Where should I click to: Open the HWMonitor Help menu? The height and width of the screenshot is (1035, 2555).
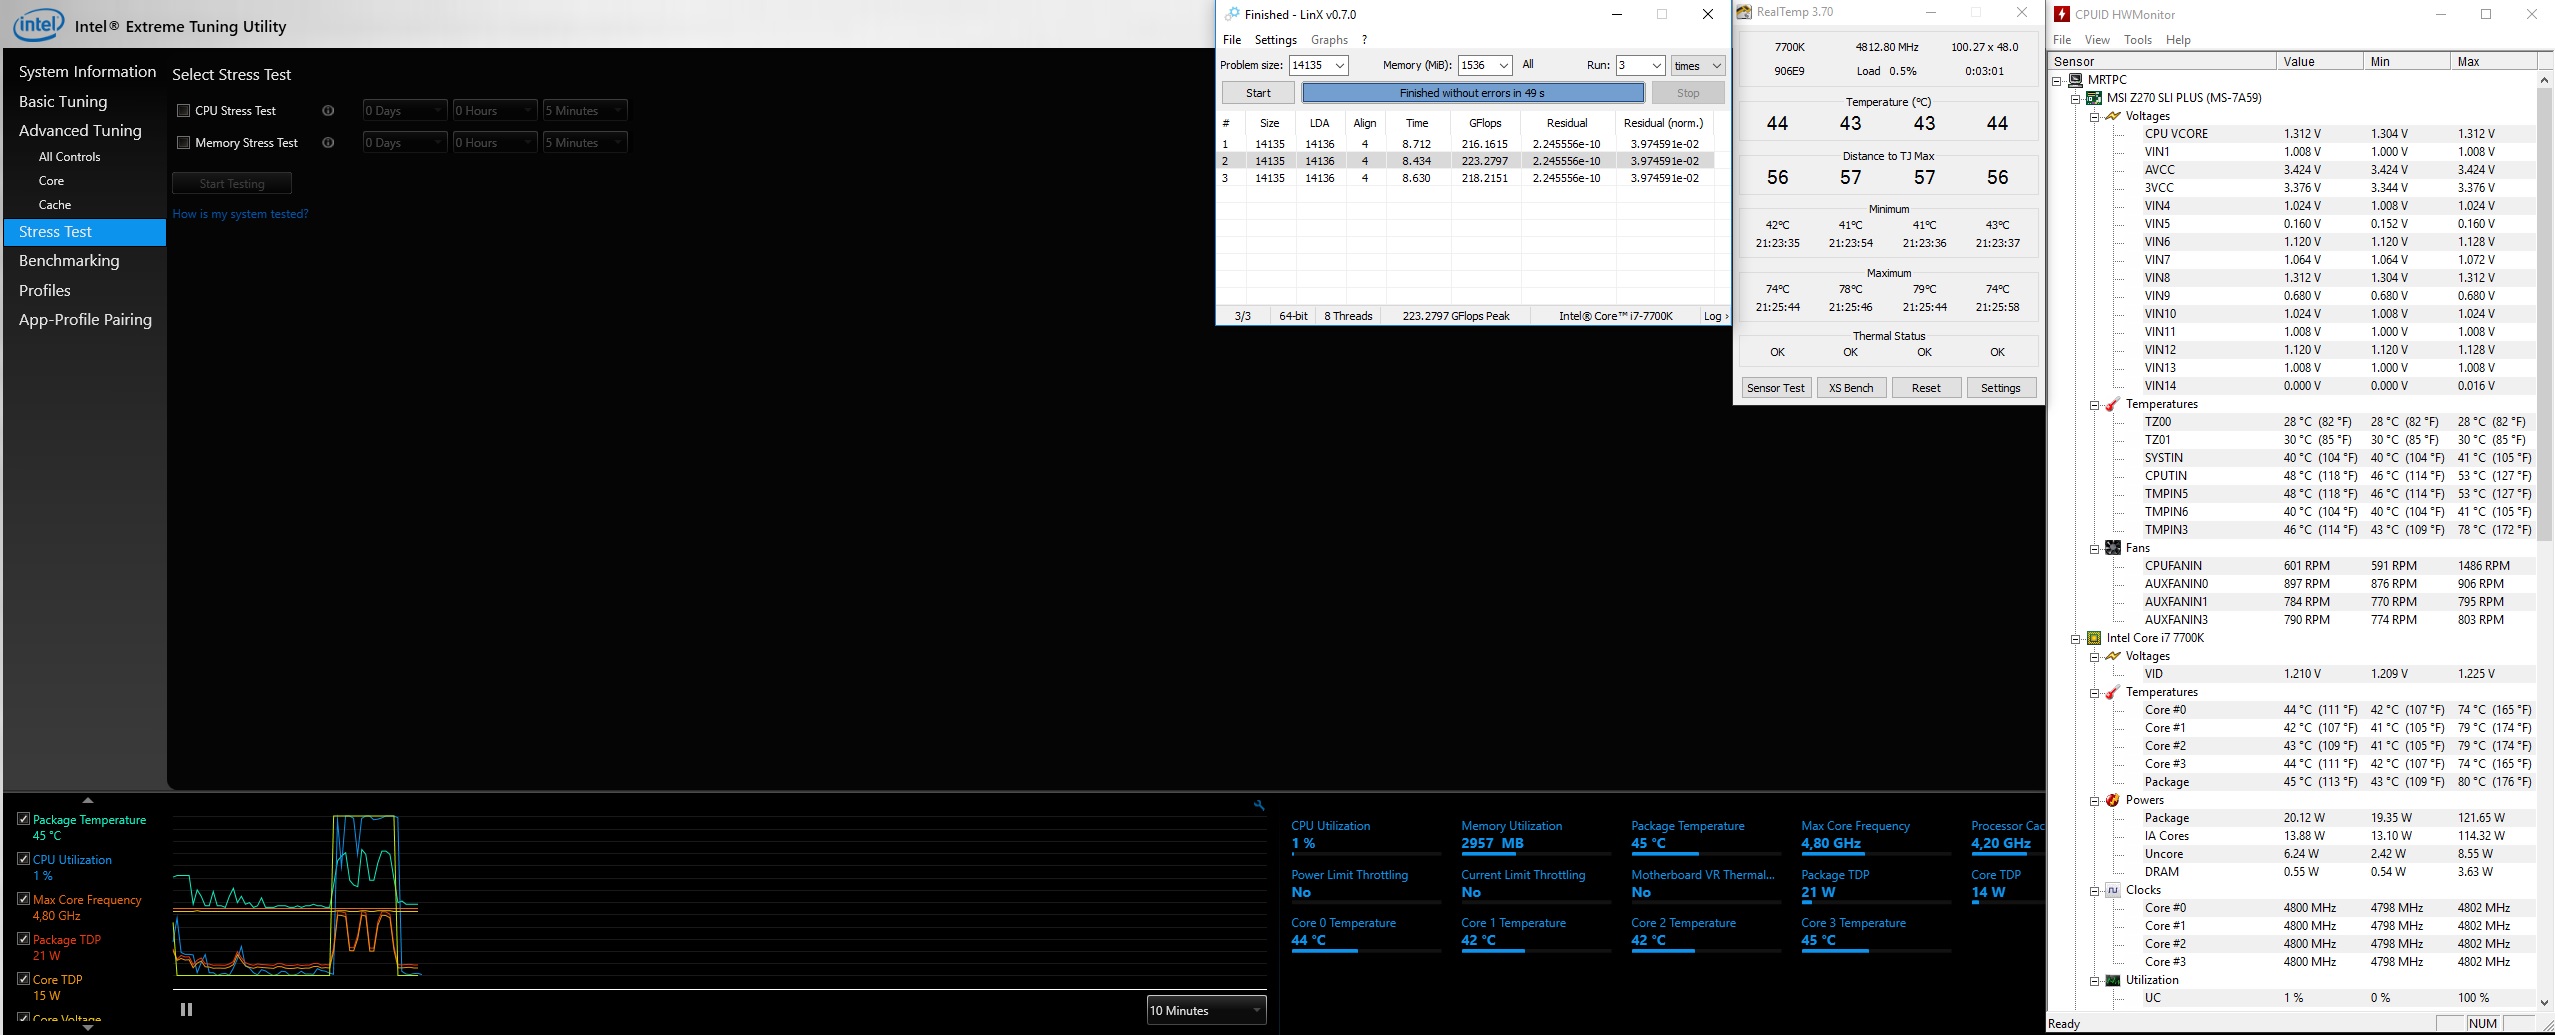click(2178, 40)
